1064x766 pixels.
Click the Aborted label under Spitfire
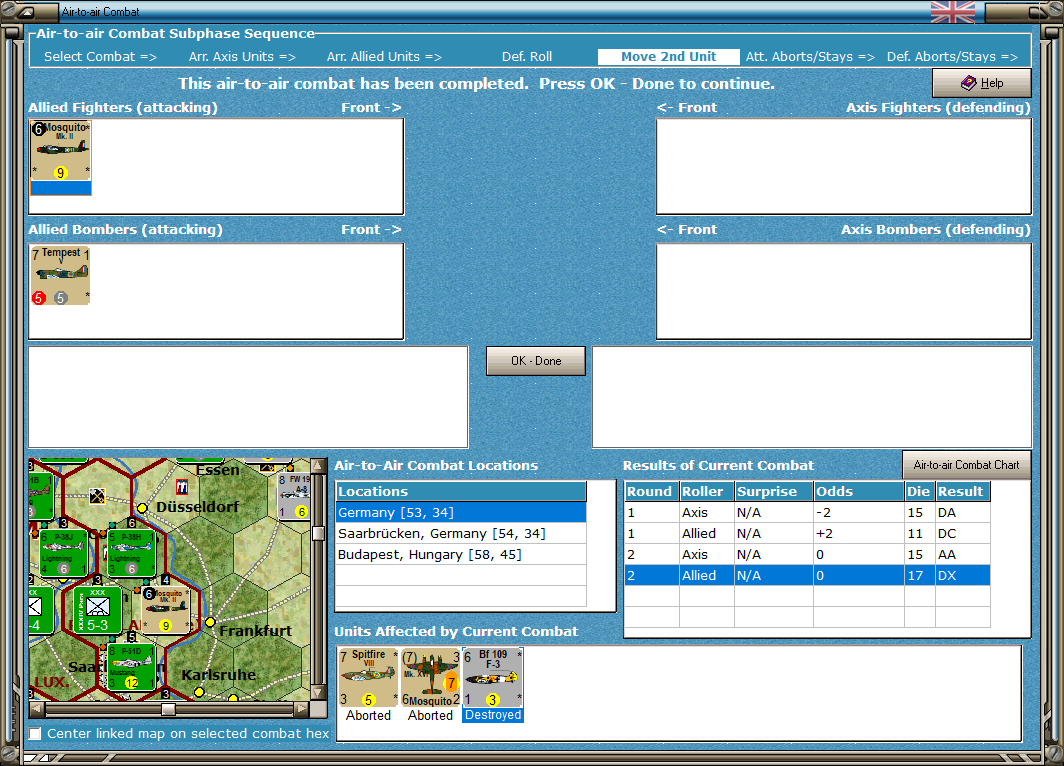368,715
